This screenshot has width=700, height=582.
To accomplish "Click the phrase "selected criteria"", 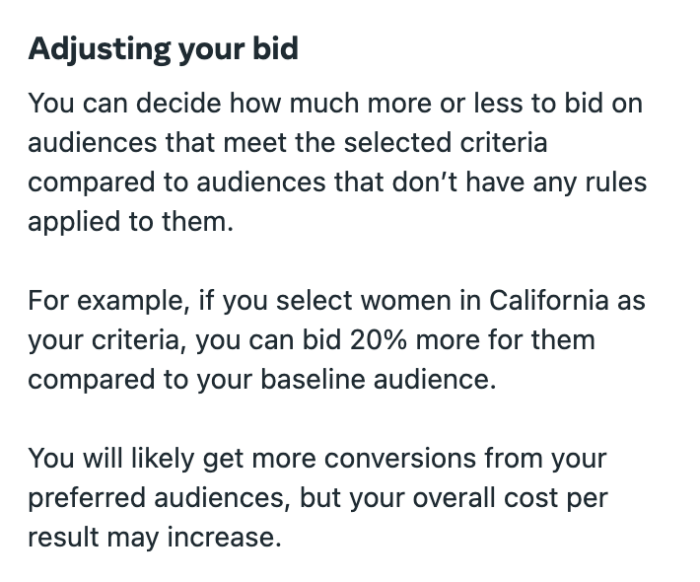I will [x=446, y=142].
